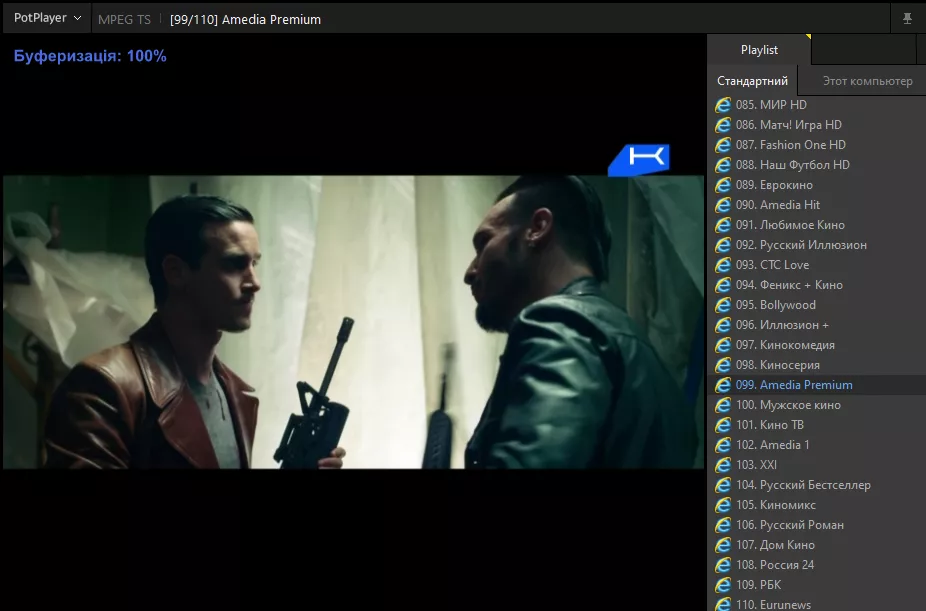Open the Этот компьютер tab
This screenshot has height=611, width=926.
867,81
